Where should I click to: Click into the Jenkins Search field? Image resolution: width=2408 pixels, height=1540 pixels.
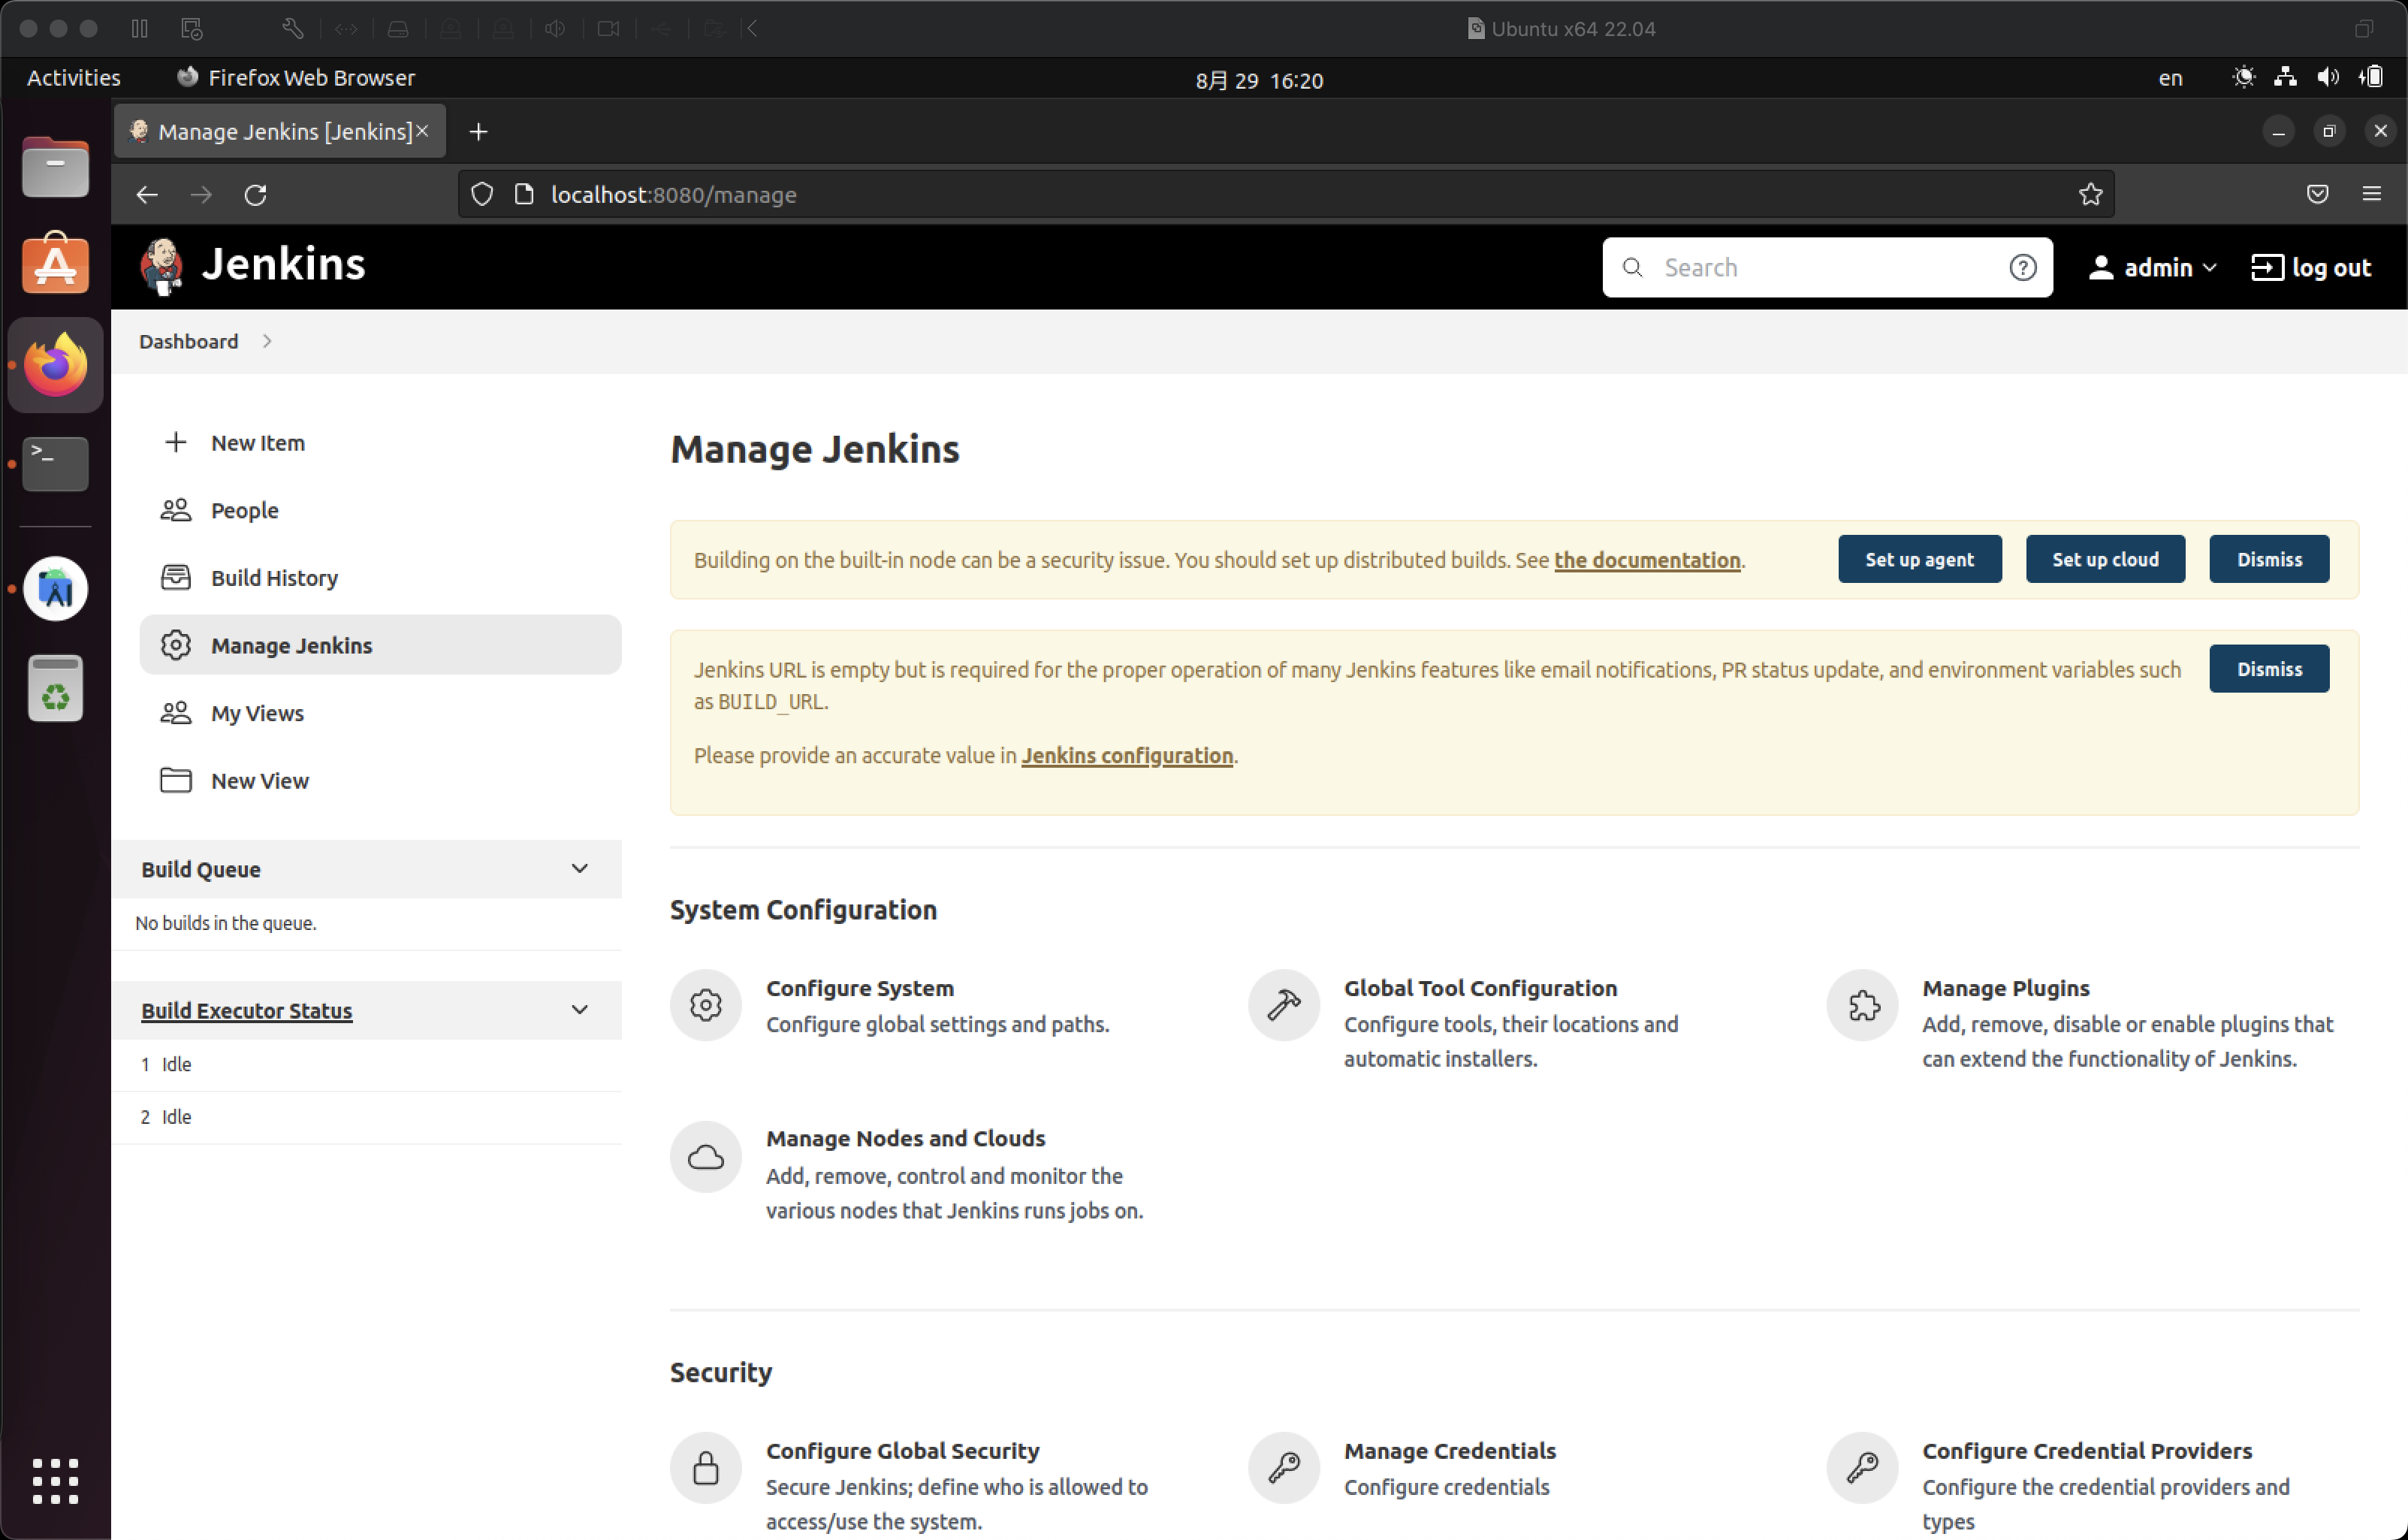pyautogui.click(x=1827, y=267)
